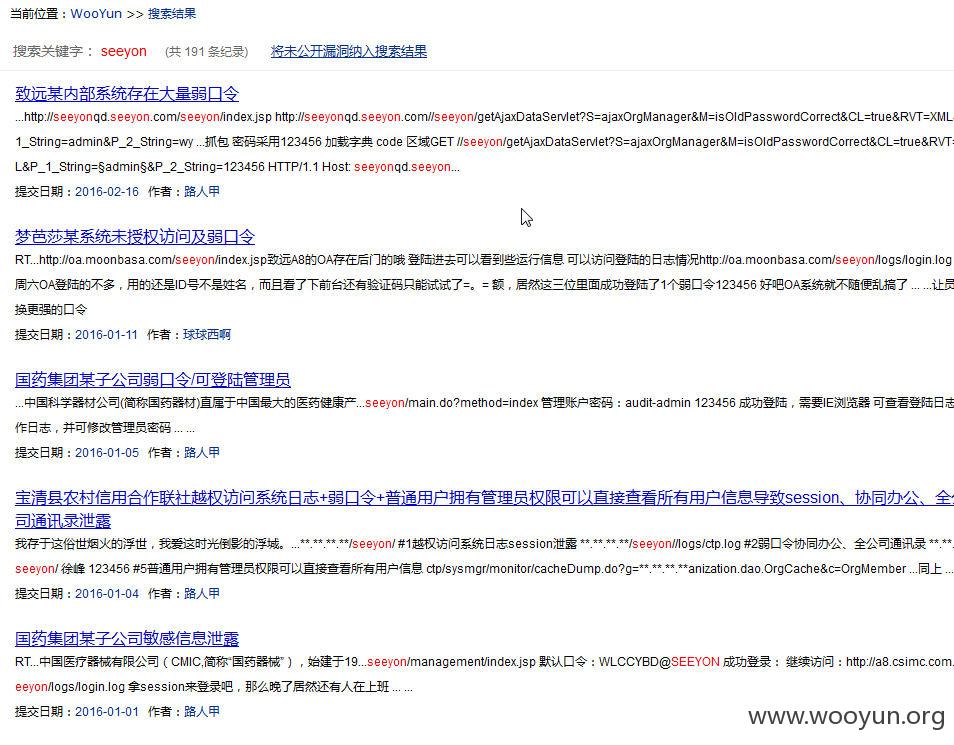Click snippet line starting with 周六OA登陆的不多

click(x=484, y=285)
